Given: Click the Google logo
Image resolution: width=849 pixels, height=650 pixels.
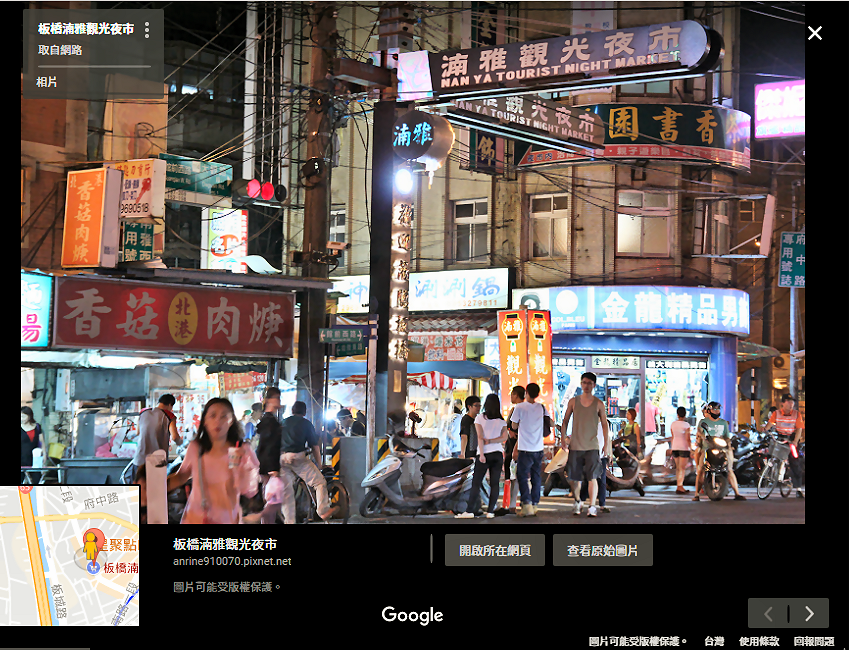Looking at the screenshot, I should [412, 615].
